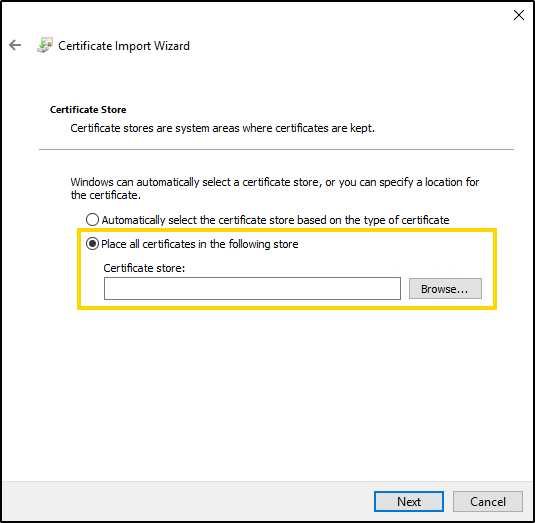Image resolution: width=535 pixels, height=523 pixels.
Task: Click the gray footer bar beside Next
Action: point(188,502)
